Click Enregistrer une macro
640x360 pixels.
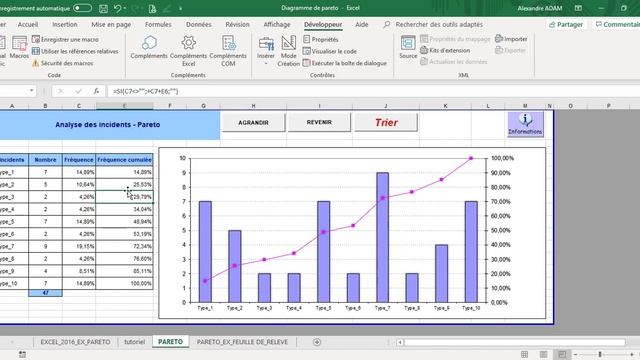click(x=65, y=39)
